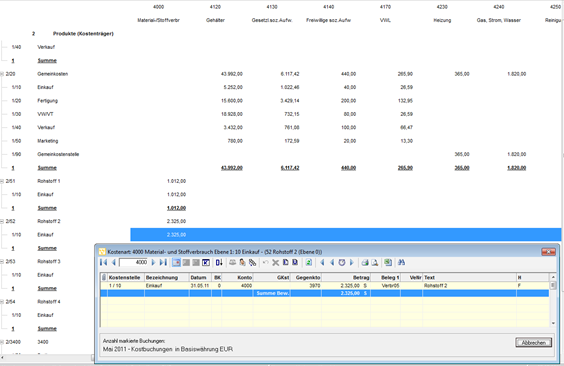Select the second gray view mode icon
Viewport: 564px width, 366px height.
(x=186, y=262)
